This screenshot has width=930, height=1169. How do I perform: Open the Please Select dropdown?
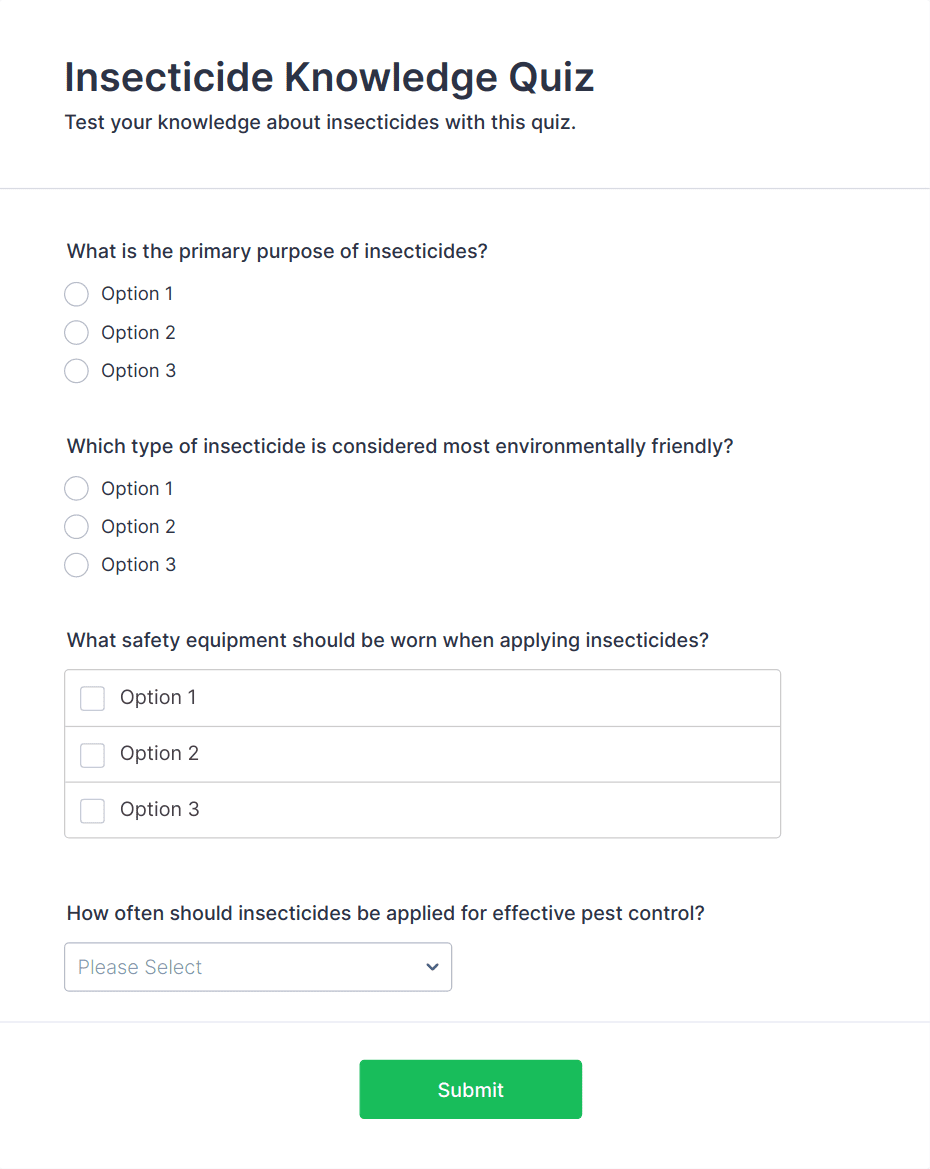pyautogui.click(x=257, y=967)
